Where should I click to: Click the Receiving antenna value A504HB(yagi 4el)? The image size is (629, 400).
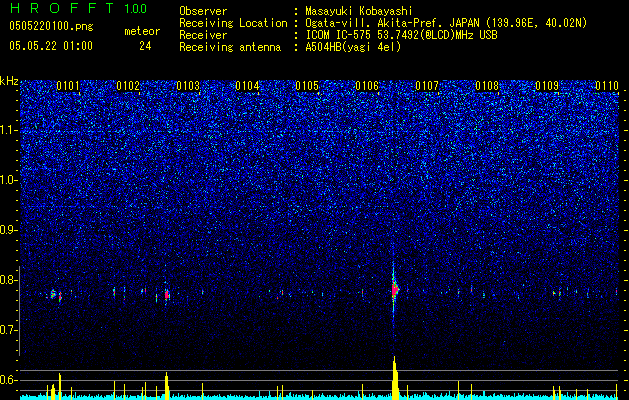click(353, 47)
